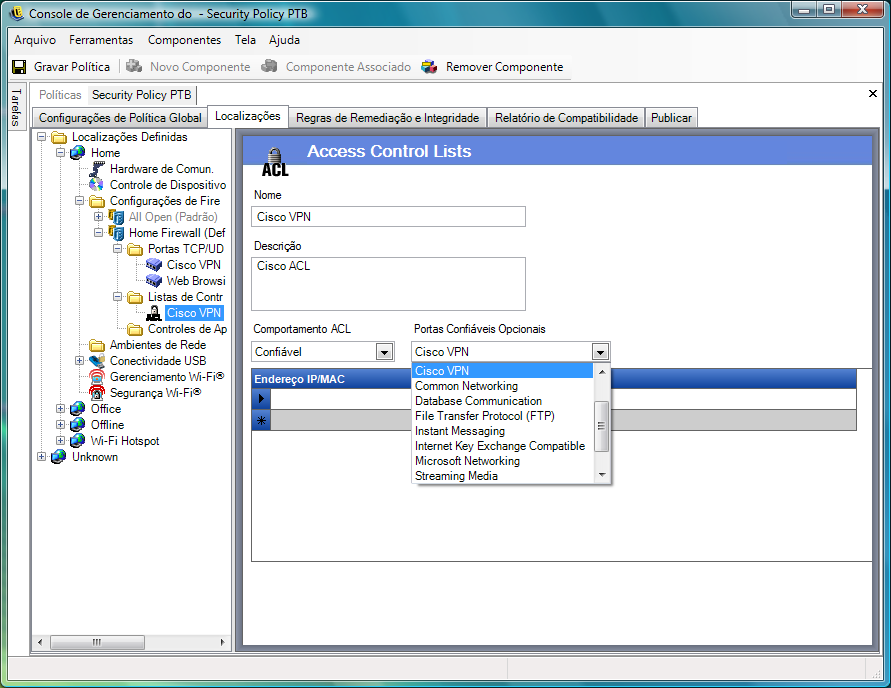Click the Segurança Wi-Fi icon
The height and width of the screenshot is (688, 891).
(x=97, y=393)
